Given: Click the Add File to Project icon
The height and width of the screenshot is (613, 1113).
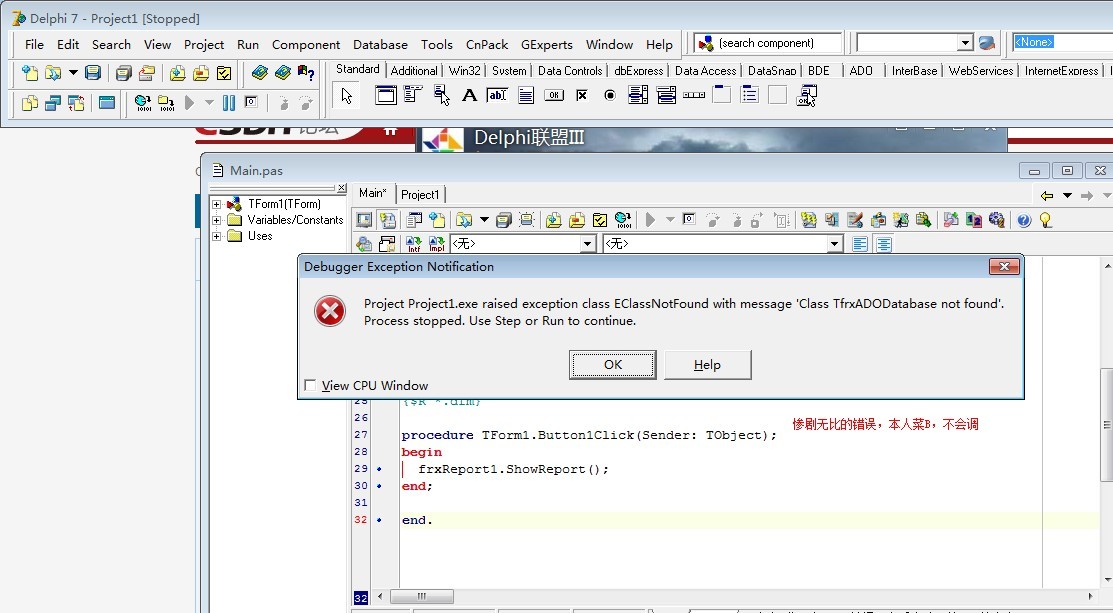Looking at the screenshot, I should (177, 73).
